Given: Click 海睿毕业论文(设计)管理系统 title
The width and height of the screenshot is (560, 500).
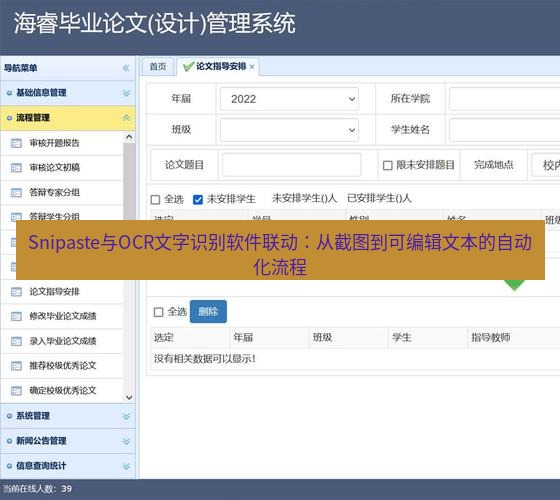Looking at the screenshot, I should (x=154, y=23).
